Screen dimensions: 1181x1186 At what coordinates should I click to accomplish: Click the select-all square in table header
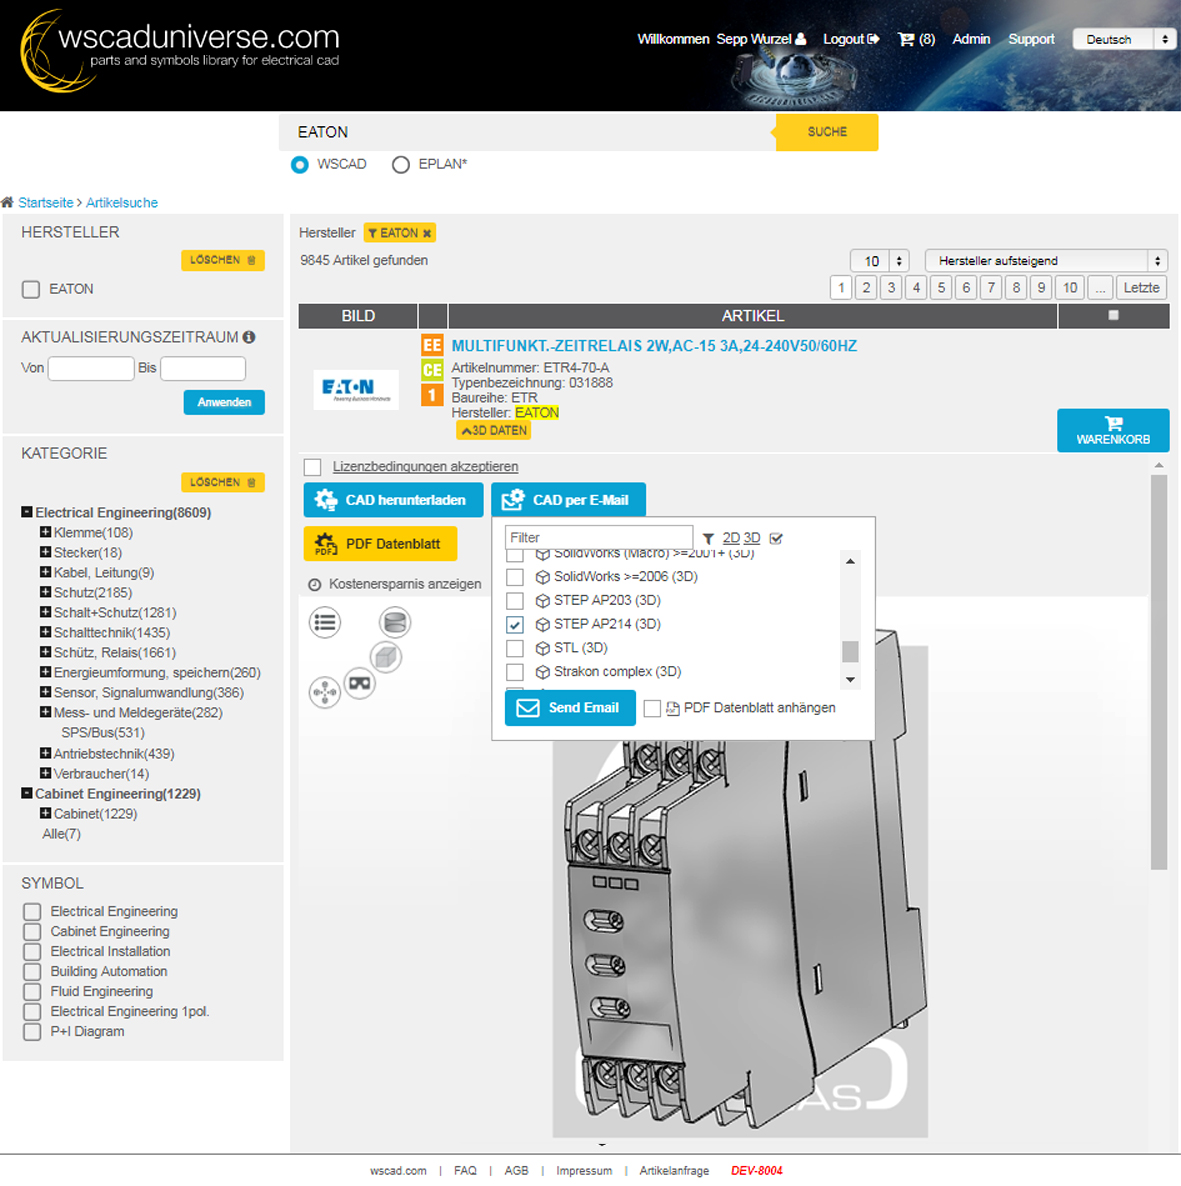click(x=1113, y=315)
